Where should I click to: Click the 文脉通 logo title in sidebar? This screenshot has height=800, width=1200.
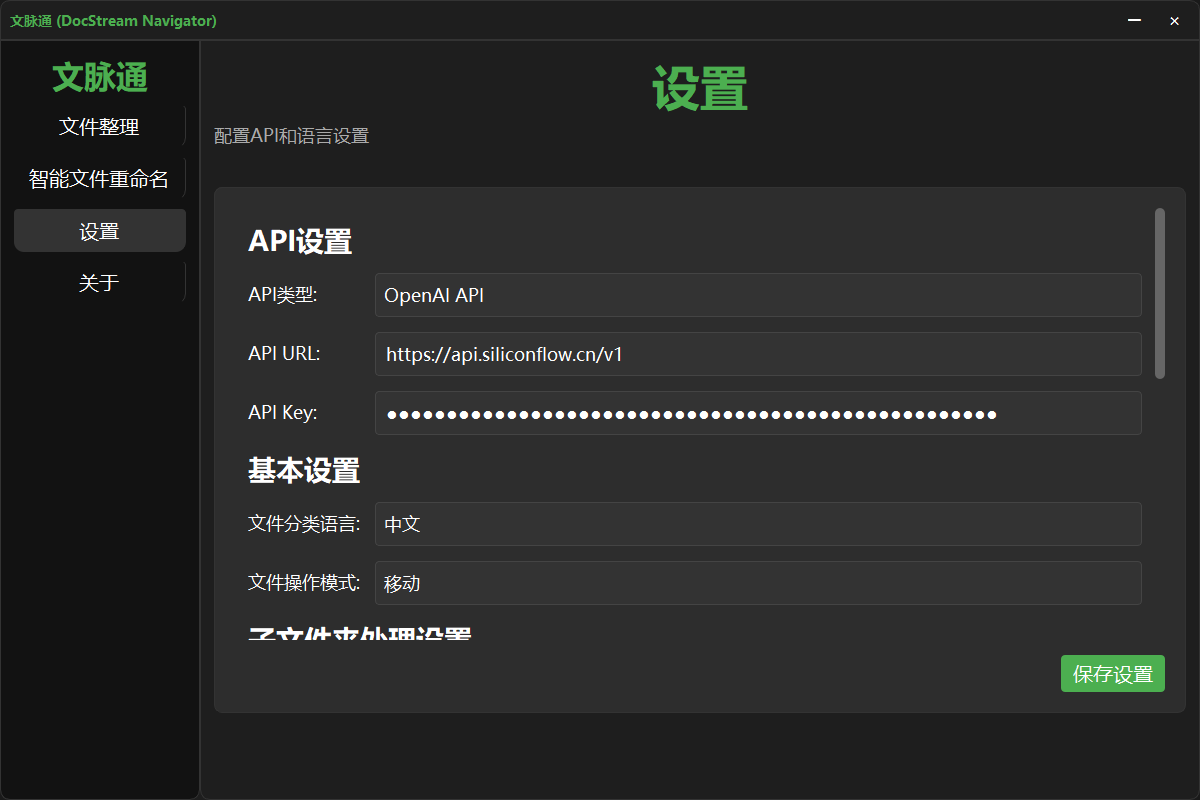click(100, 78)
